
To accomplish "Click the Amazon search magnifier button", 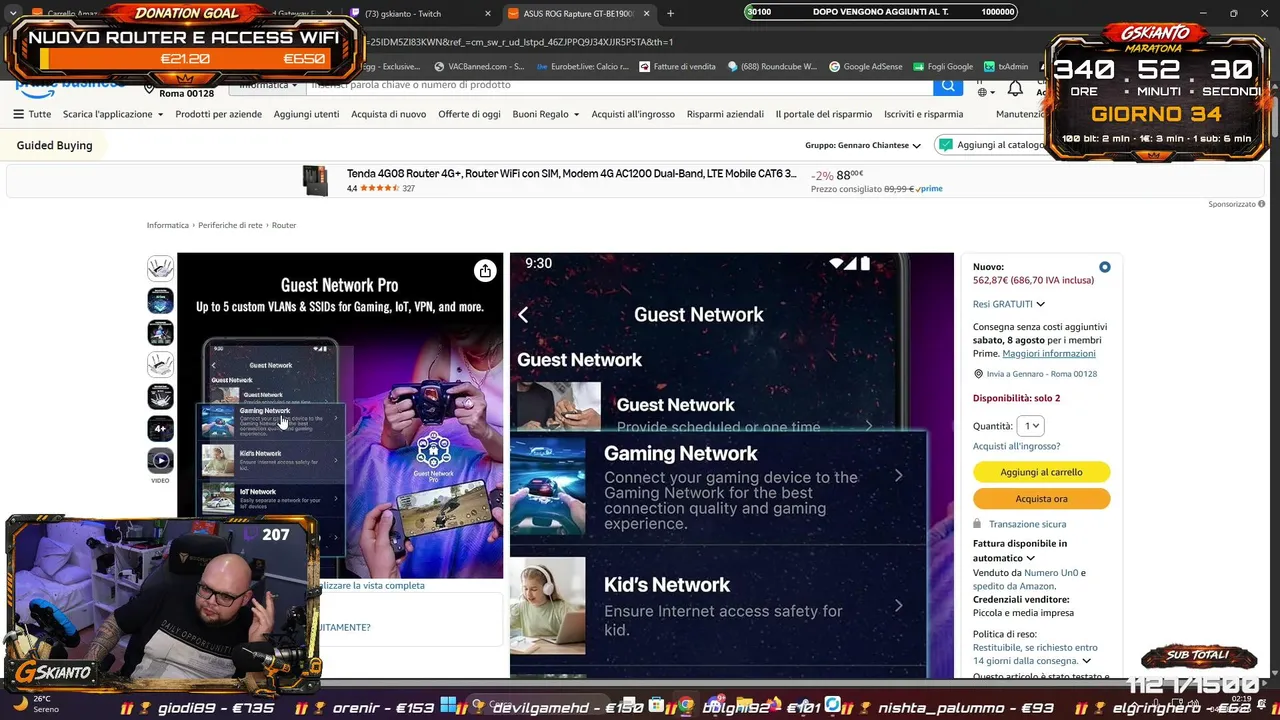I will (948, 86).
